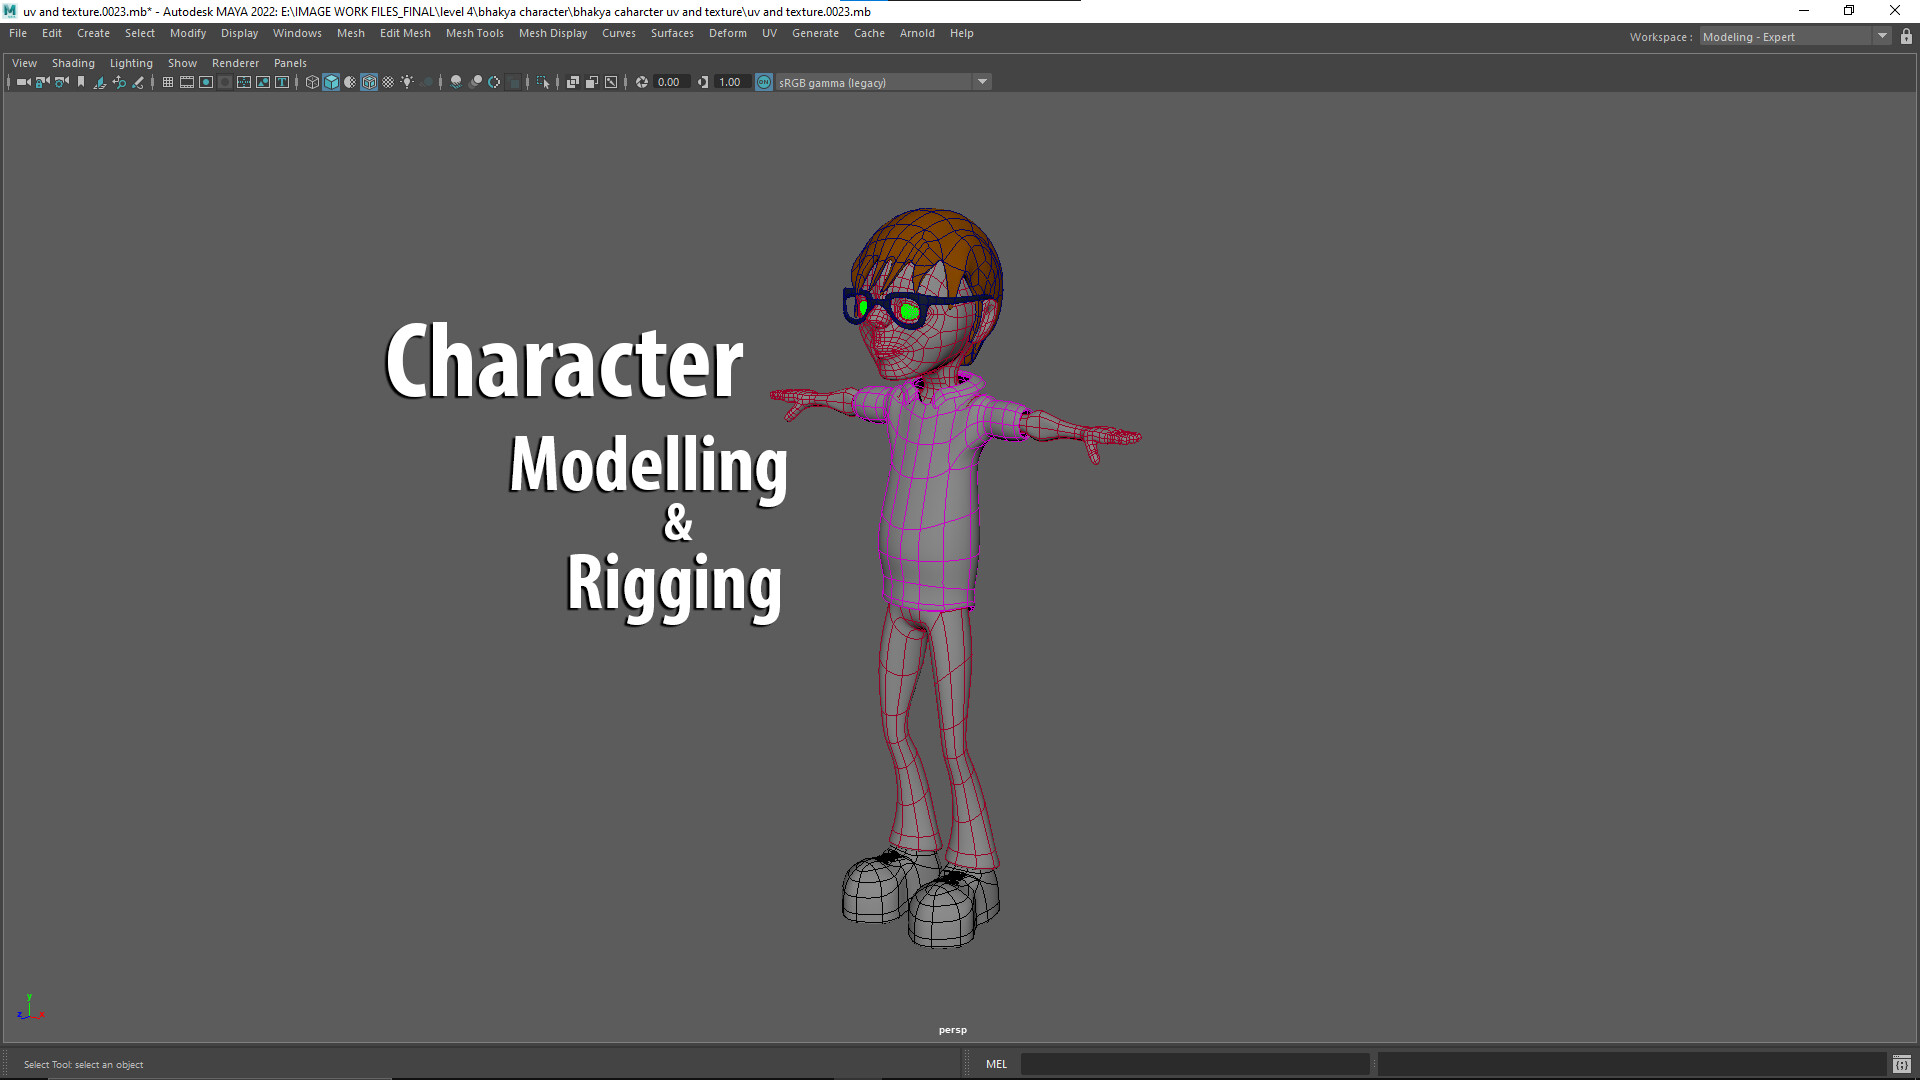Click the Textured display icon

point(369,82)
